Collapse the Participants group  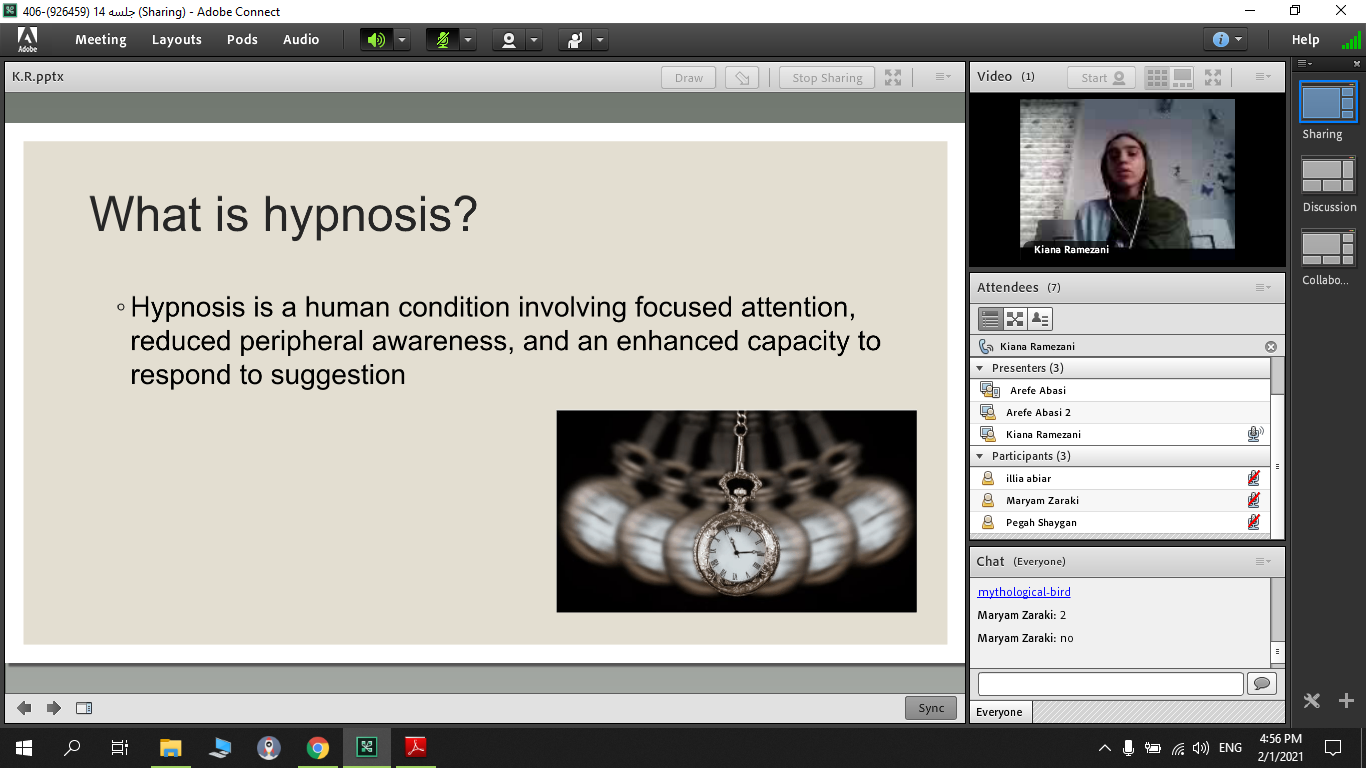pyautogui.click(x=980, y=456)
